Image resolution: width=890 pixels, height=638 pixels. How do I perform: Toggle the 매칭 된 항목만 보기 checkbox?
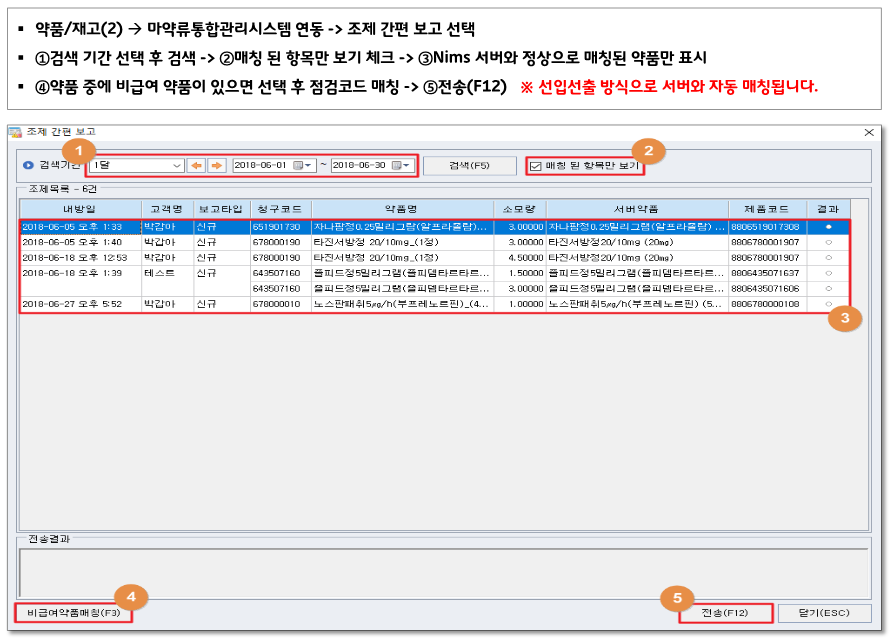tap(536, 165)
